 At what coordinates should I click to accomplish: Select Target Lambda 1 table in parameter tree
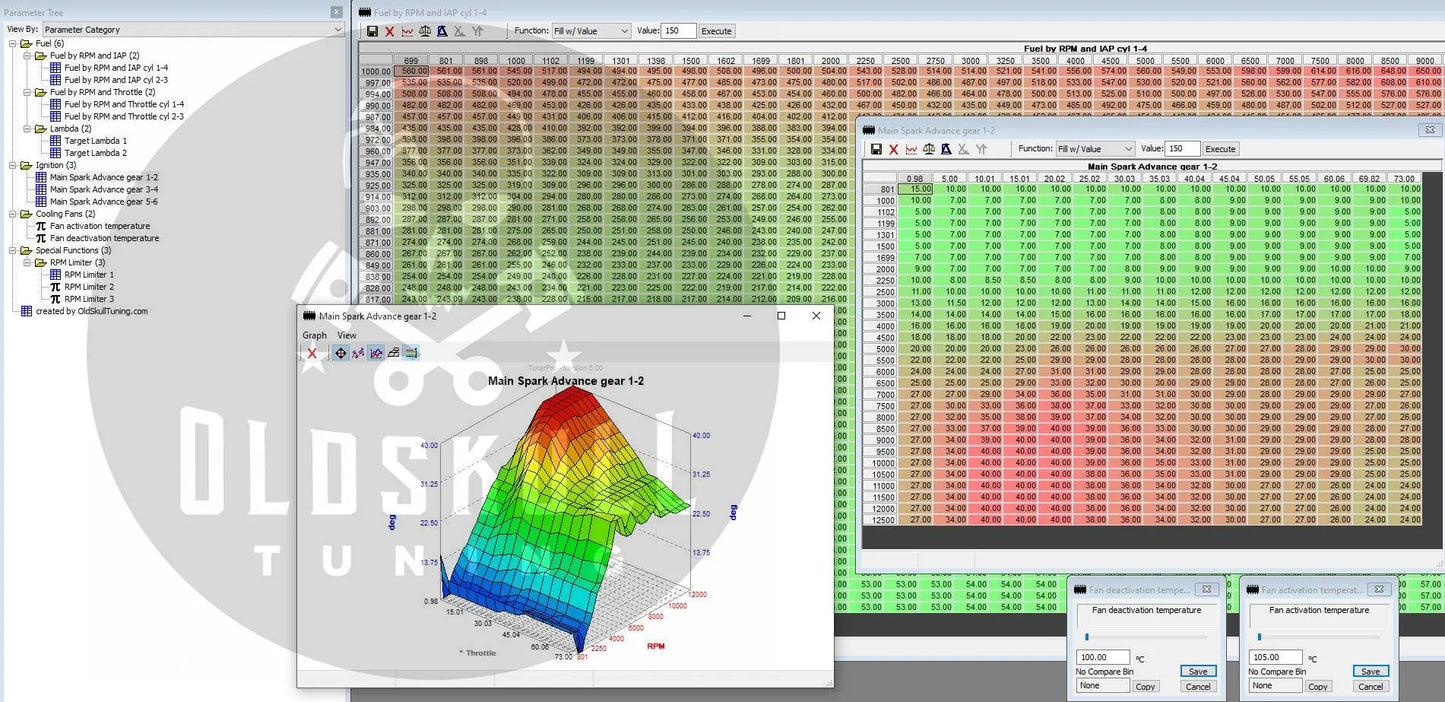click(96, 141)
